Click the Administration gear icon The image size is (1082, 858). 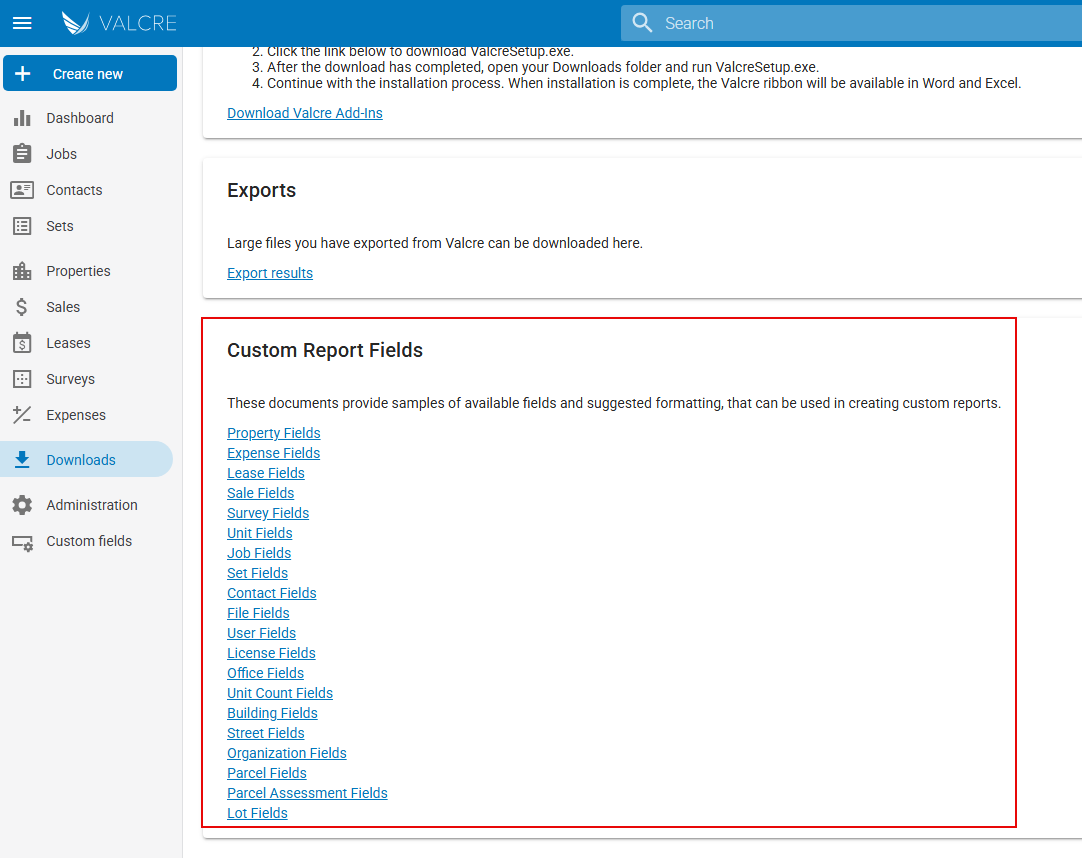[22, 505]
